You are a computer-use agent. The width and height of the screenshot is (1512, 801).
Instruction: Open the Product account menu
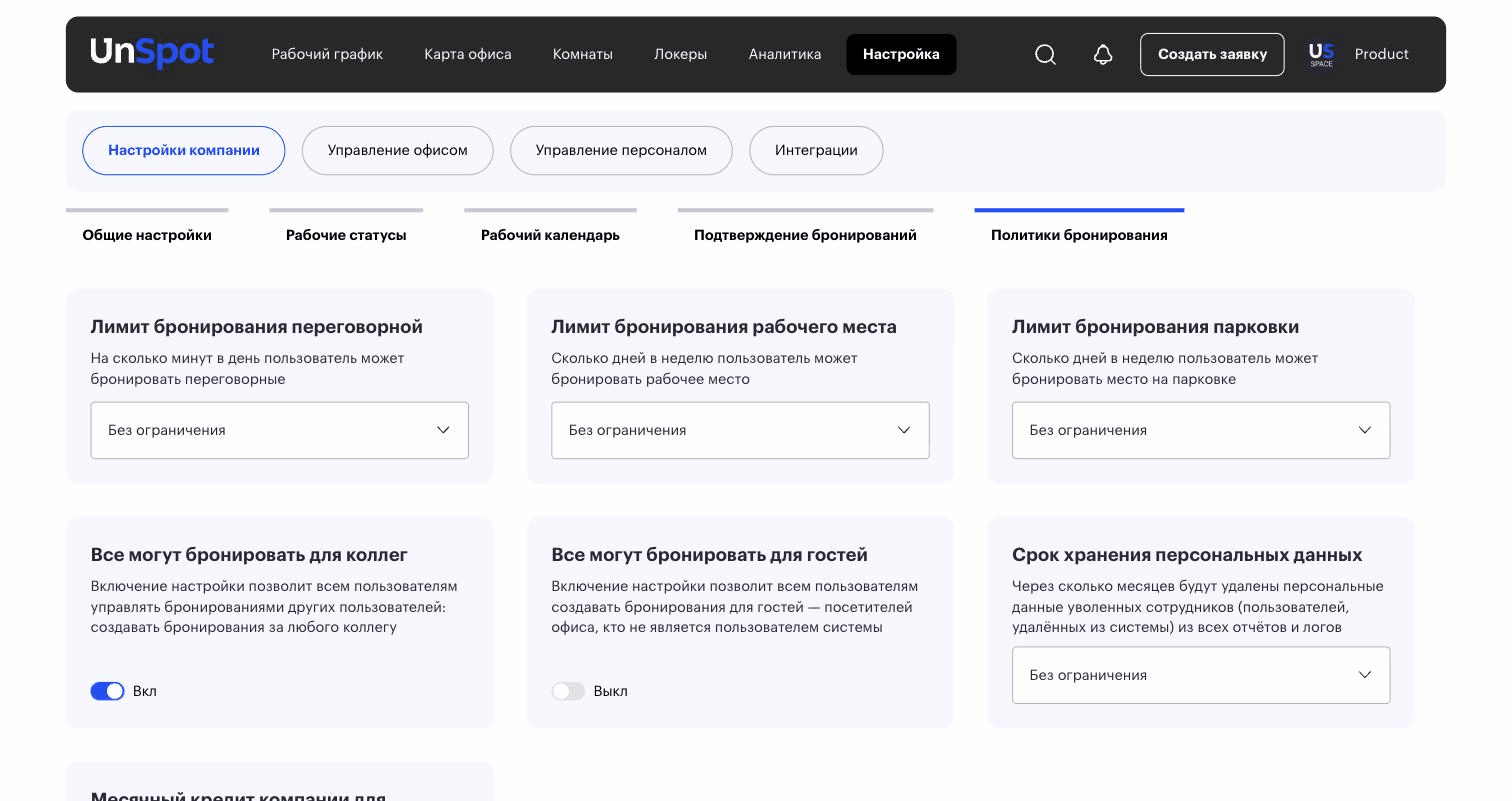(x=1381, y=54)
